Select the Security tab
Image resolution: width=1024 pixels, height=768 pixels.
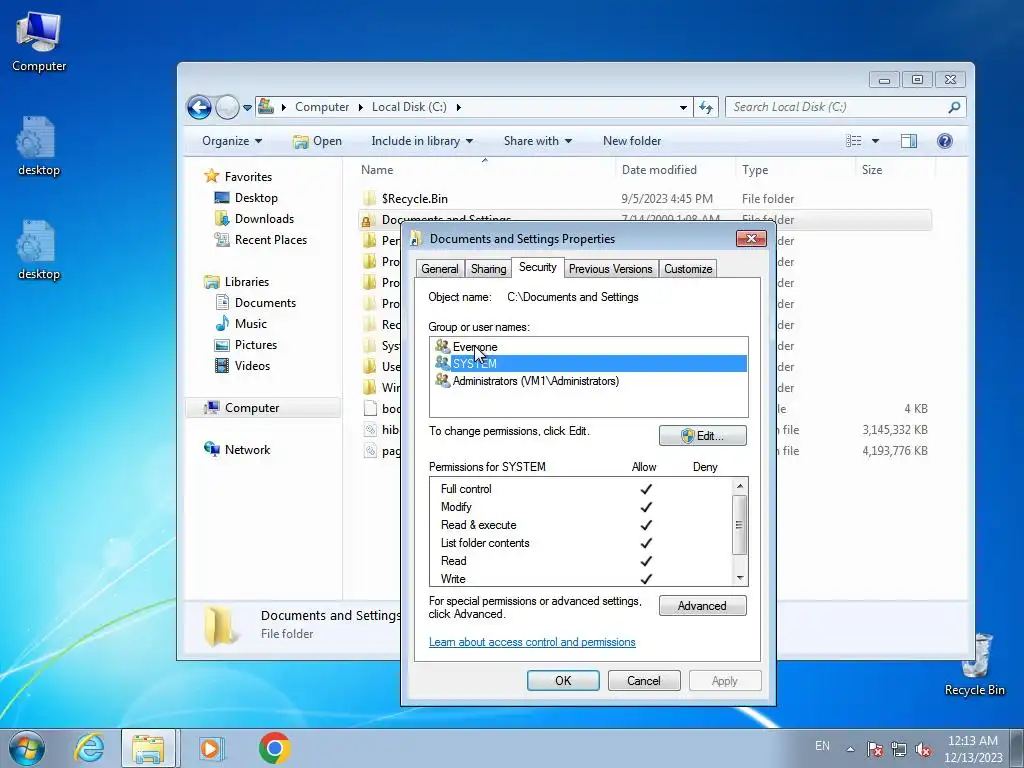pos(537,267)
